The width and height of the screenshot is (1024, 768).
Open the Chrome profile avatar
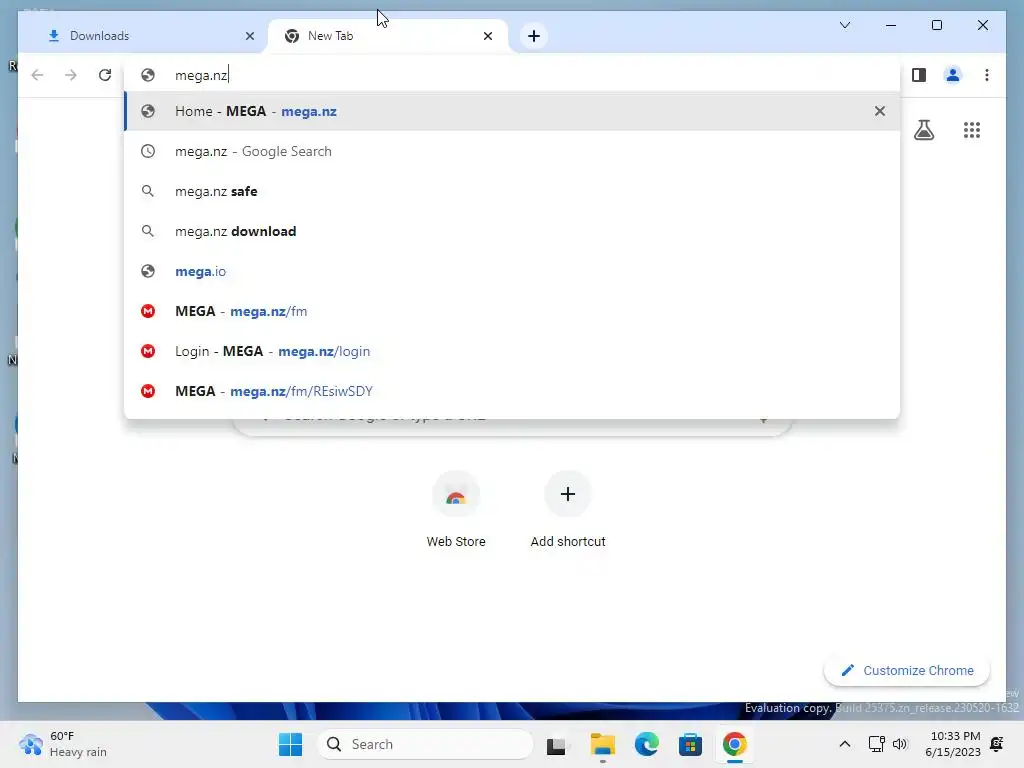[x=953, y=75]
